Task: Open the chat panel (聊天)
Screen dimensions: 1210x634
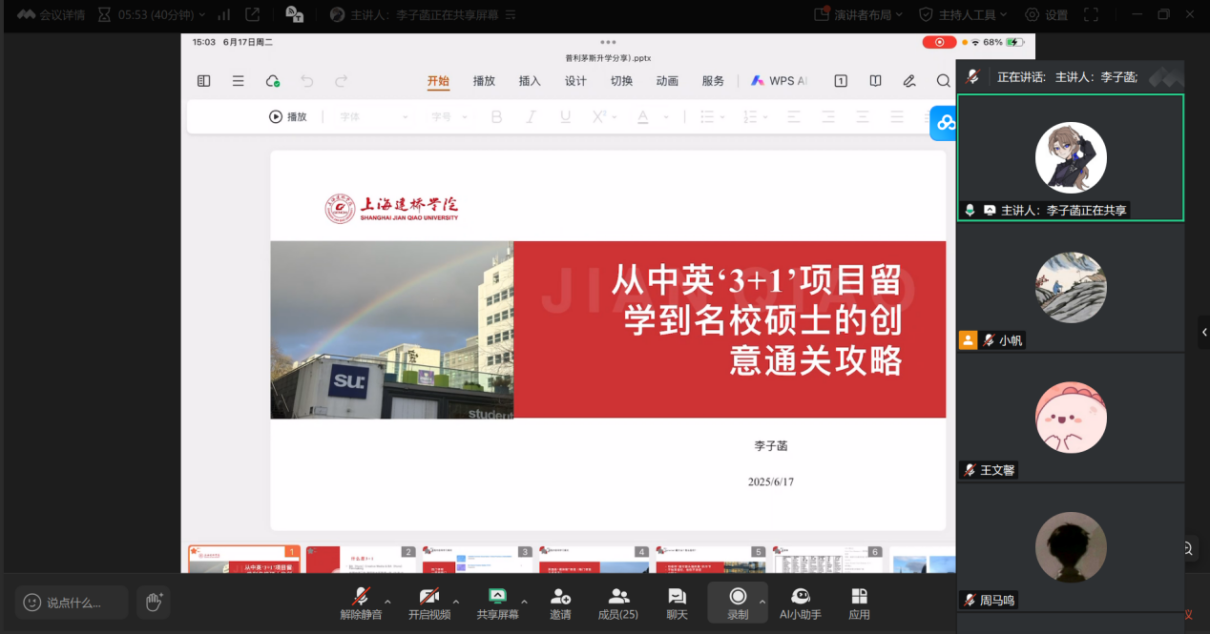Action: [x=677, y=603]
